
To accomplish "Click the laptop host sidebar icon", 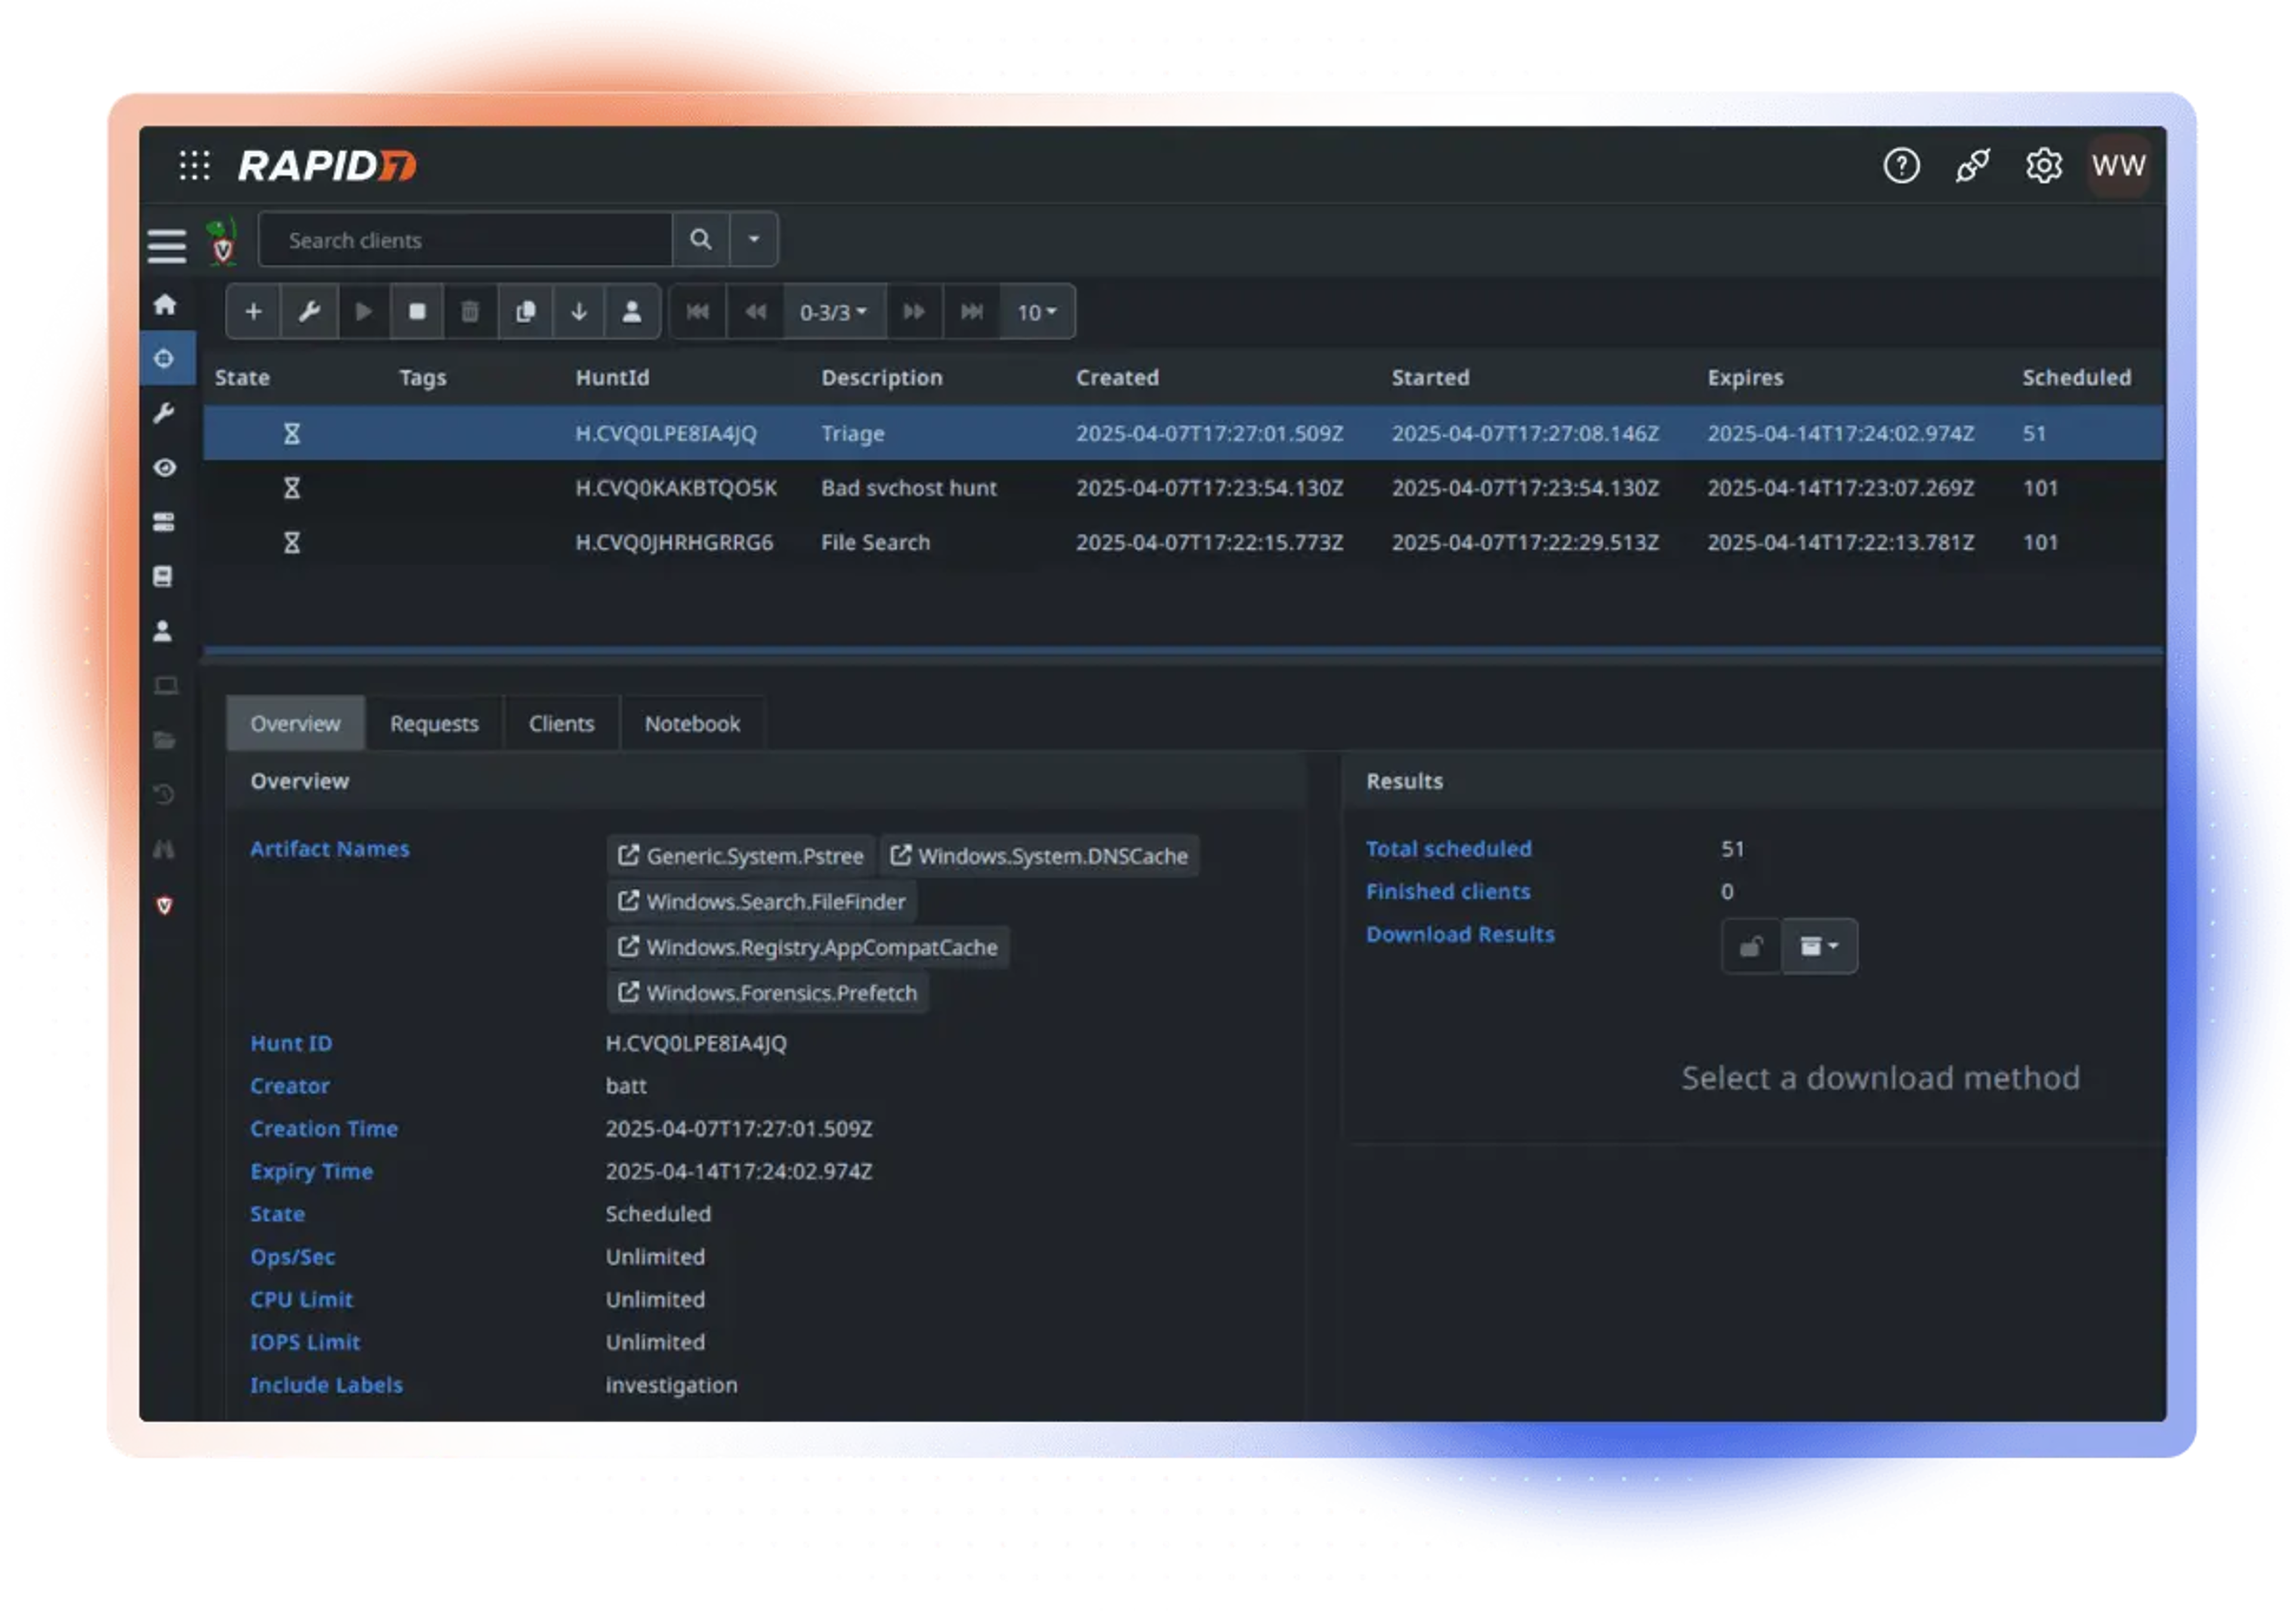I will tap(165, 686).
